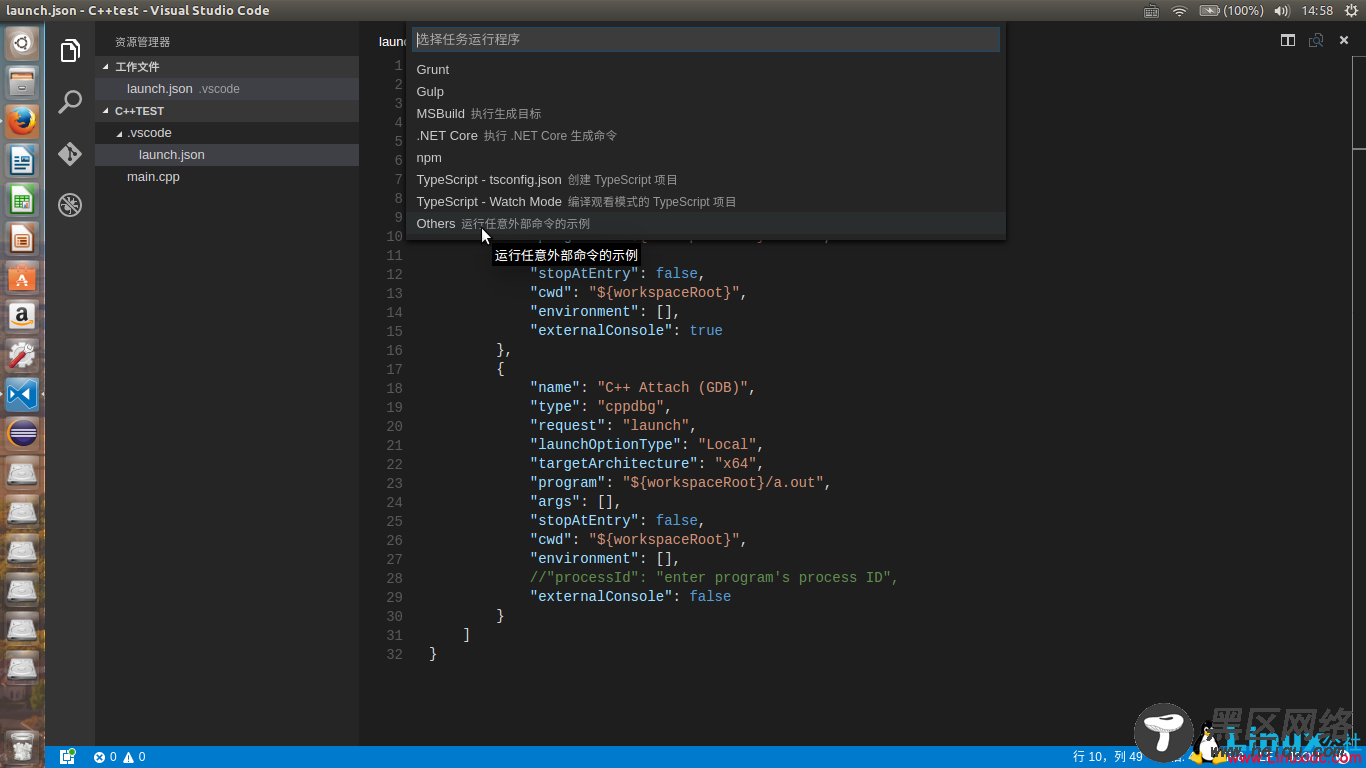The height and width of the screenshot is (768, 1366).
Task: Launch Eclipse from the launcher
Action: pos(22,433)
